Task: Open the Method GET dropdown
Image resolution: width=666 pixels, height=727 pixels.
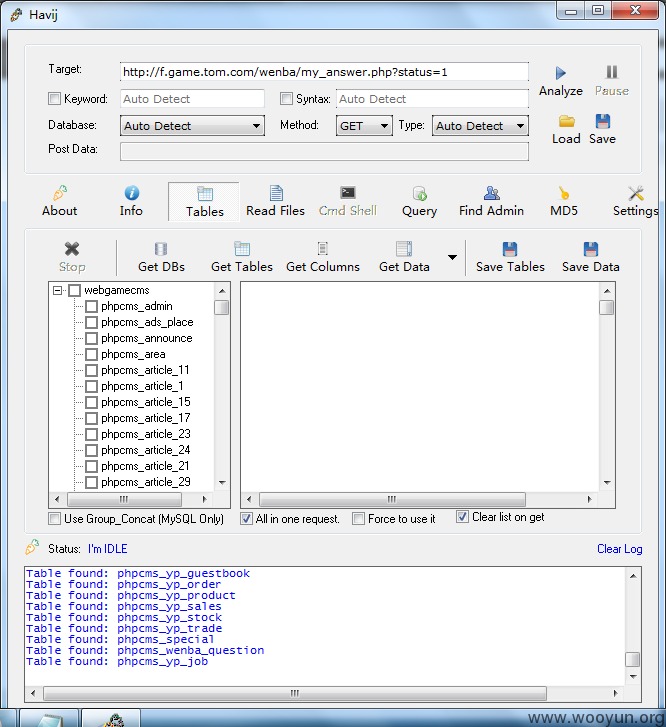Action: 364,126
